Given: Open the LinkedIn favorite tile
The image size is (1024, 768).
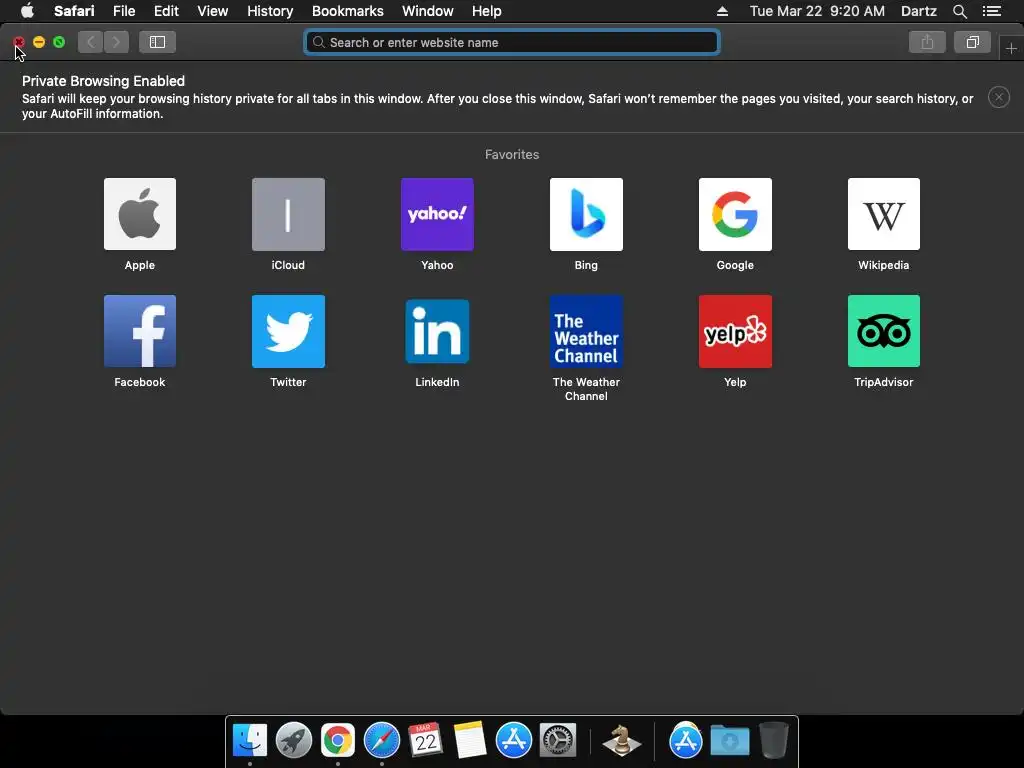Looking at the screenshot, I should (437, 331).
